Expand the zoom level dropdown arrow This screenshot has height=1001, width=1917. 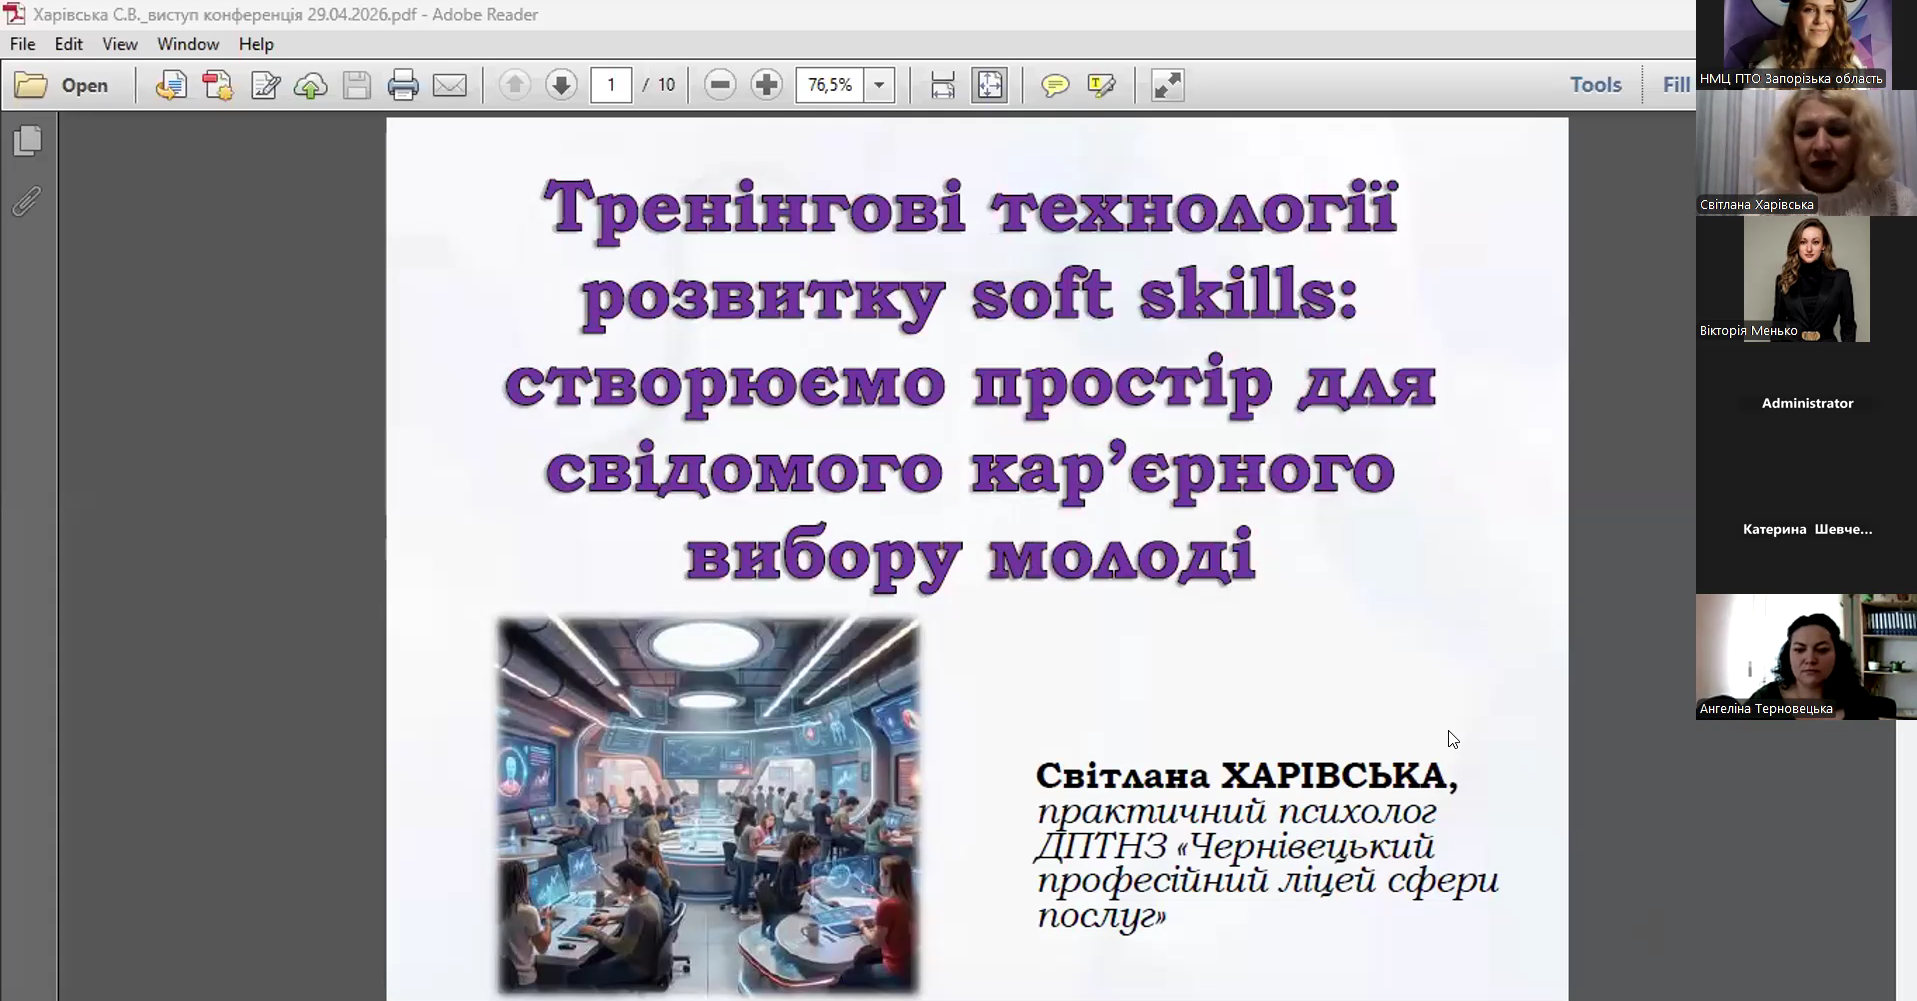point(879,85)
